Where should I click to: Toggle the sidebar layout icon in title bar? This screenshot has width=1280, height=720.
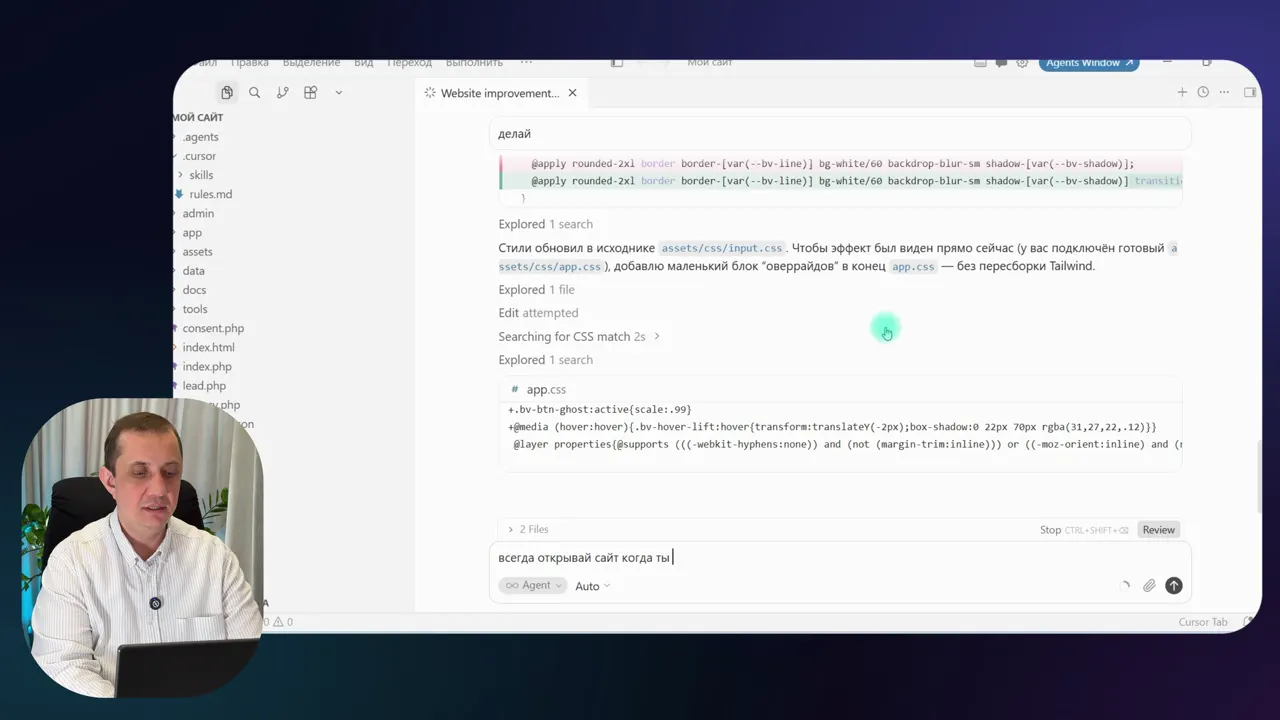point(617,63)
